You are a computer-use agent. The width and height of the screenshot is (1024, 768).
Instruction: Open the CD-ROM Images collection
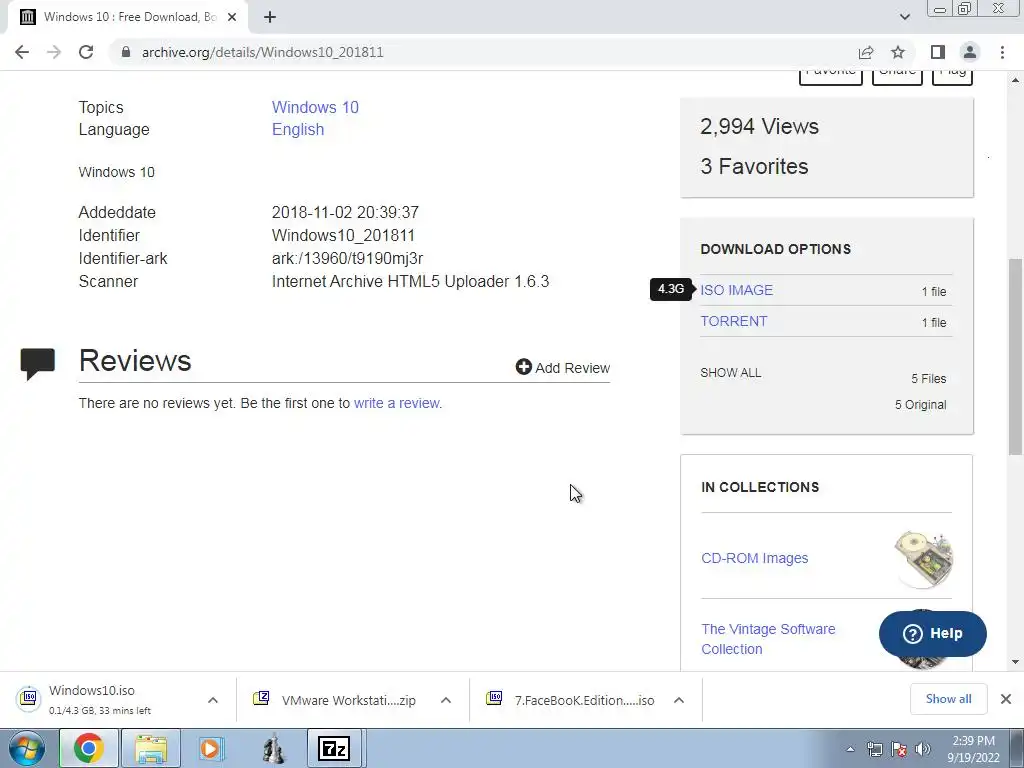pyautogui.click(x=754, y=558)
